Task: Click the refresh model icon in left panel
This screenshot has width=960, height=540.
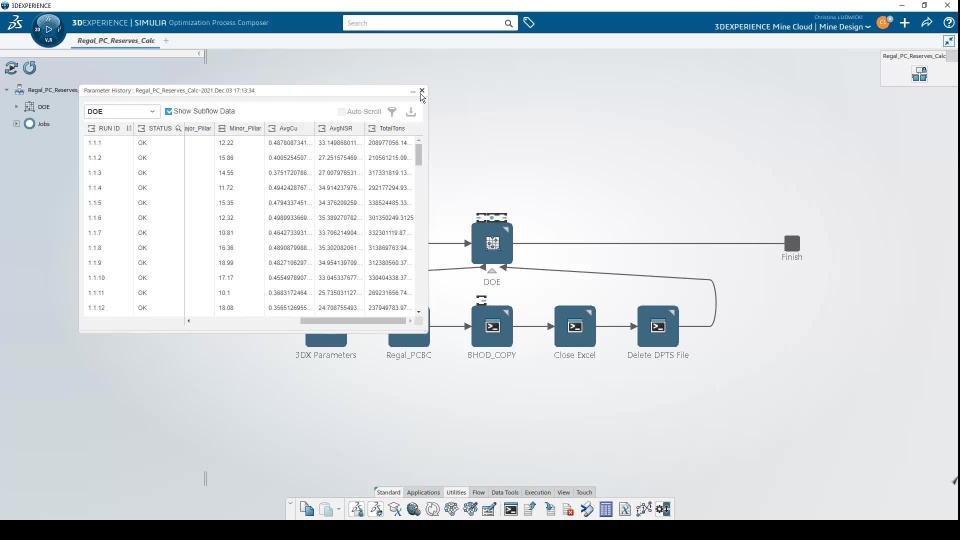Action: tap(11, 67)
